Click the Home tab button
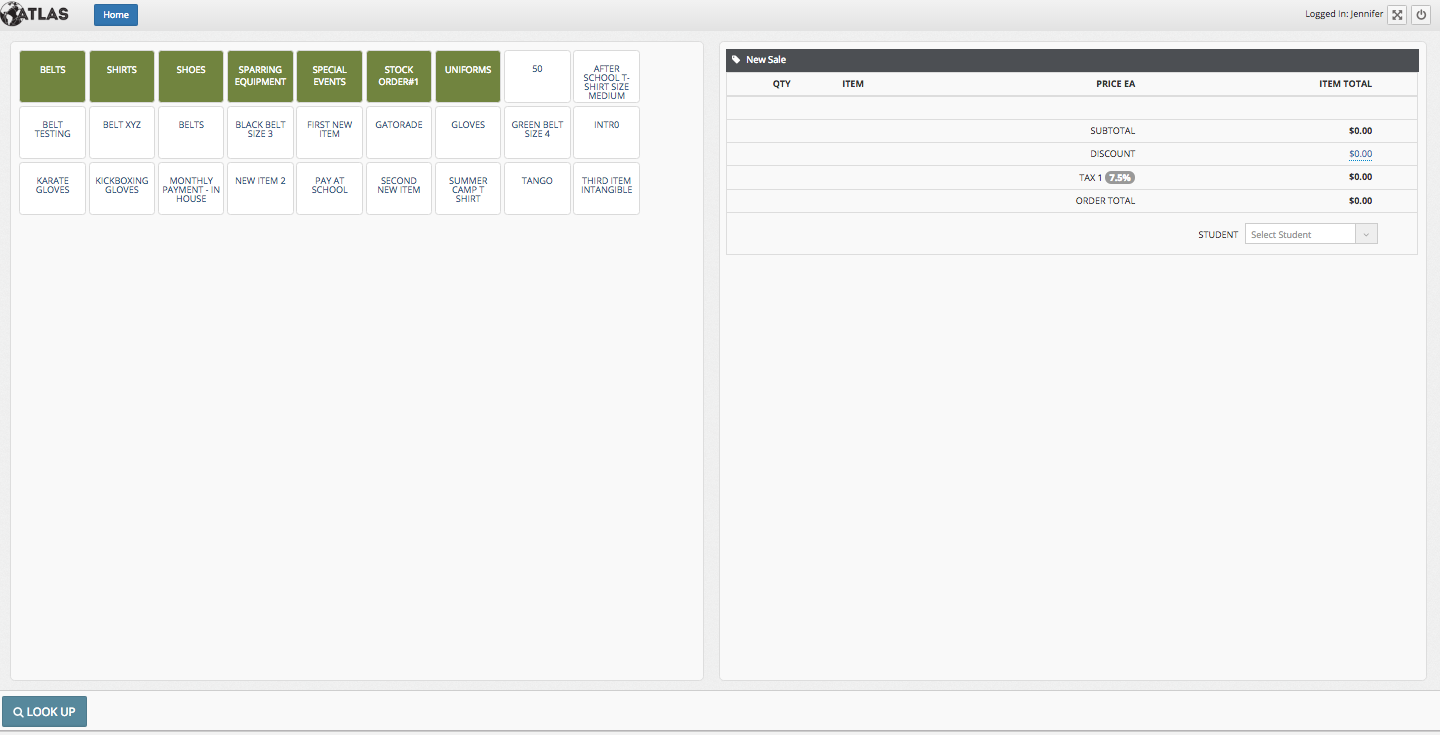The image size is (1440, 735). pos(116,15)
